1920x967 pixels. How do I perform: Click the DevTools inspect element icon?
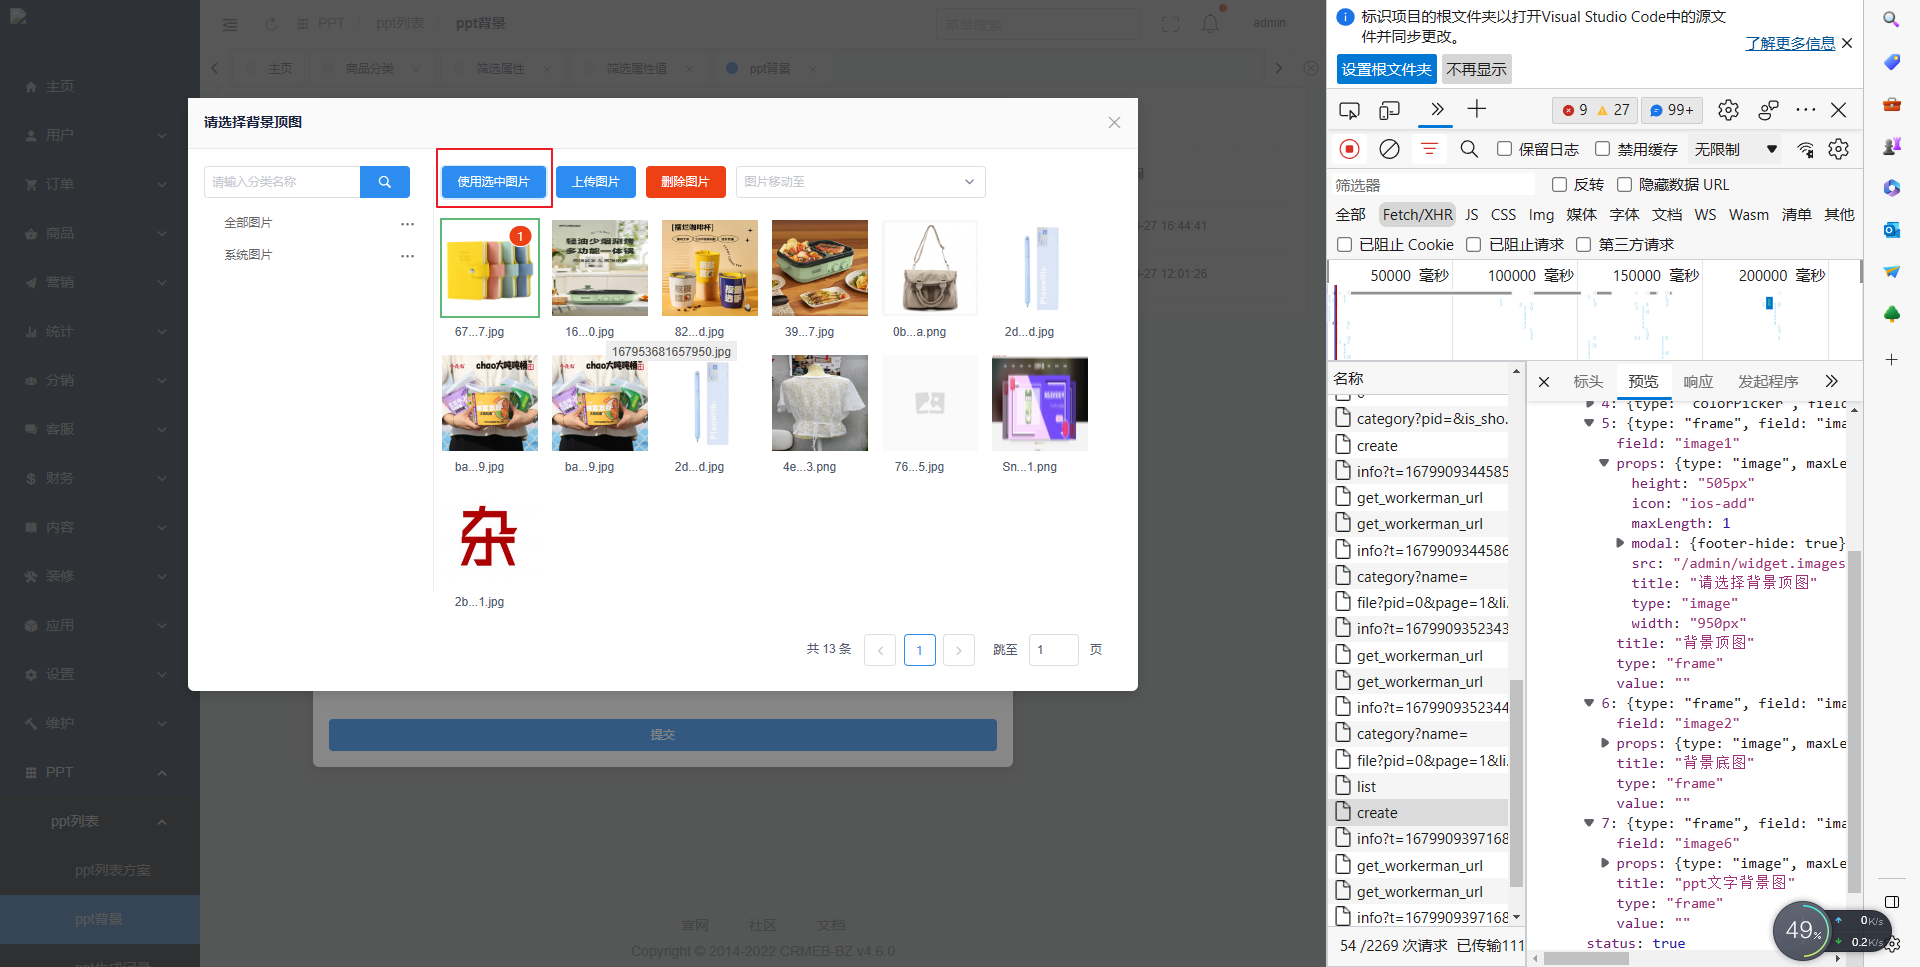(x=1349, y=110)
